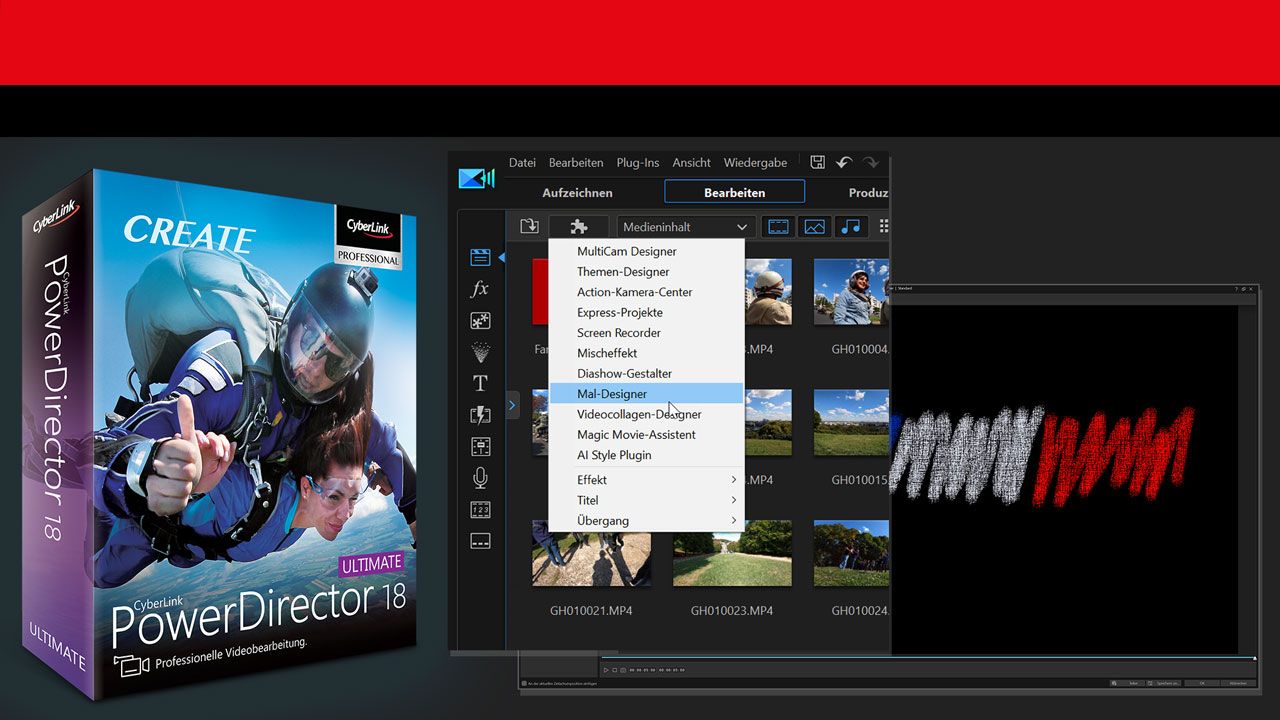Select Mal-Designer from the plugin menu
1280x720 pixels.
(x=611, y=393)
